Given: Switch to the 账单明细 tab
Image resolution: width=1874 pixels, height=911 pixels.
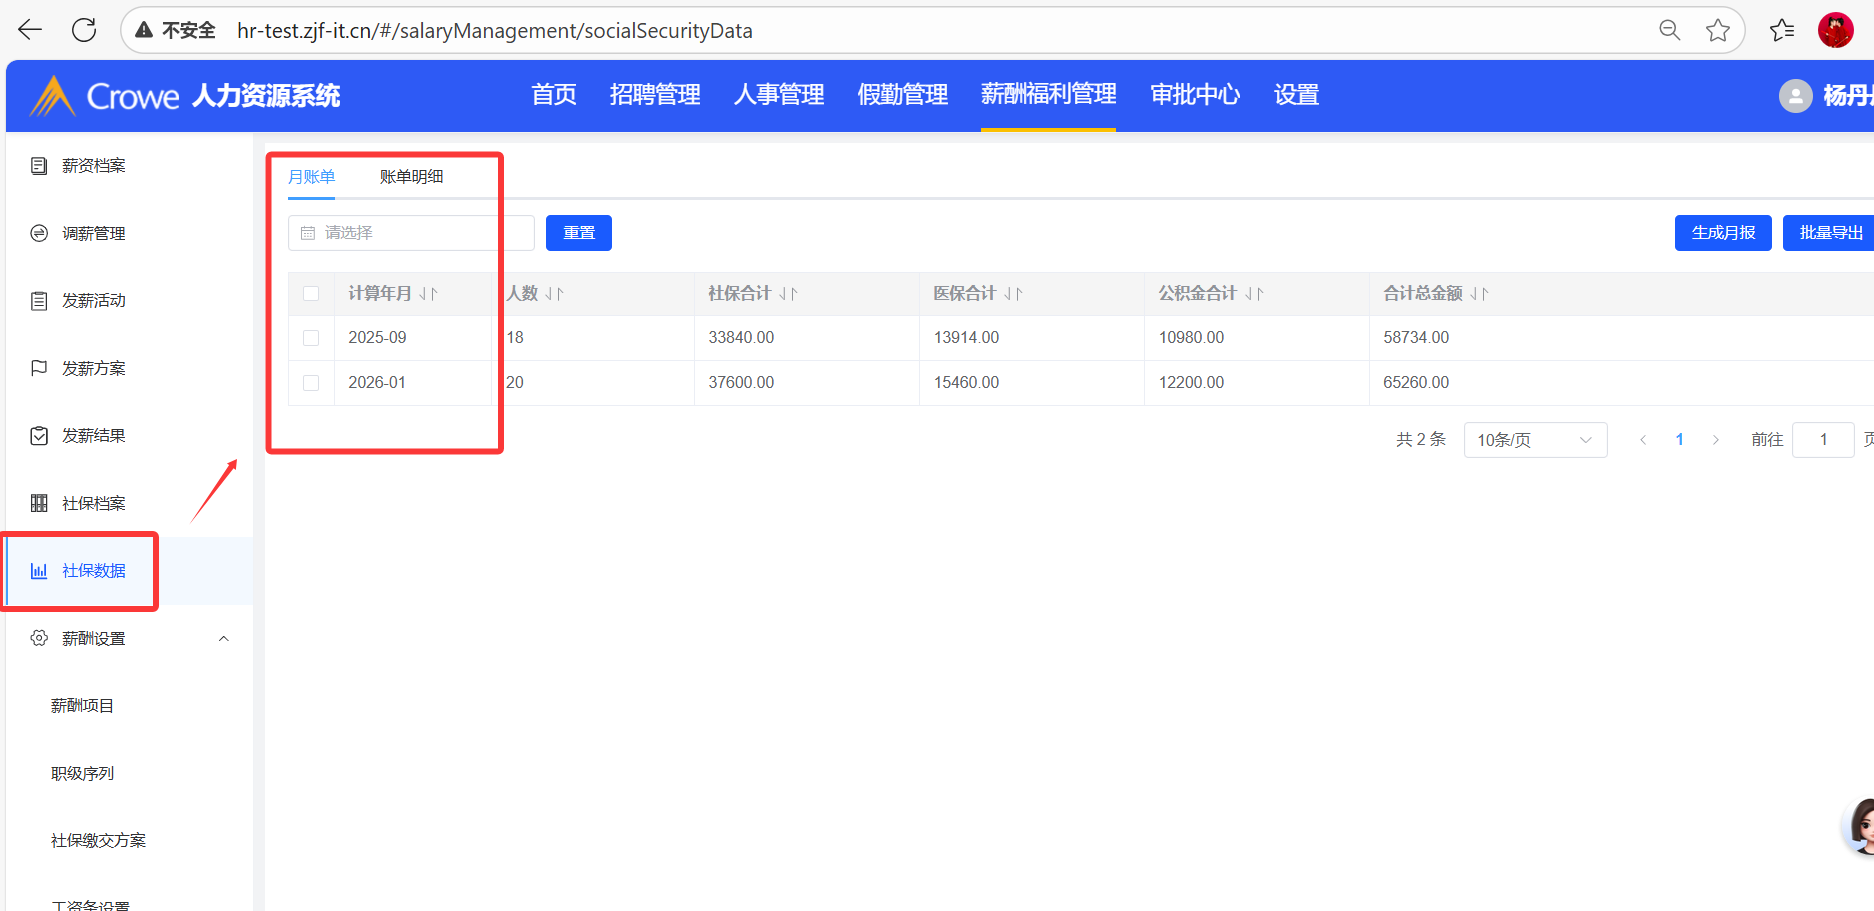Looking at the screenshot, I should click(x=411, y=177).
